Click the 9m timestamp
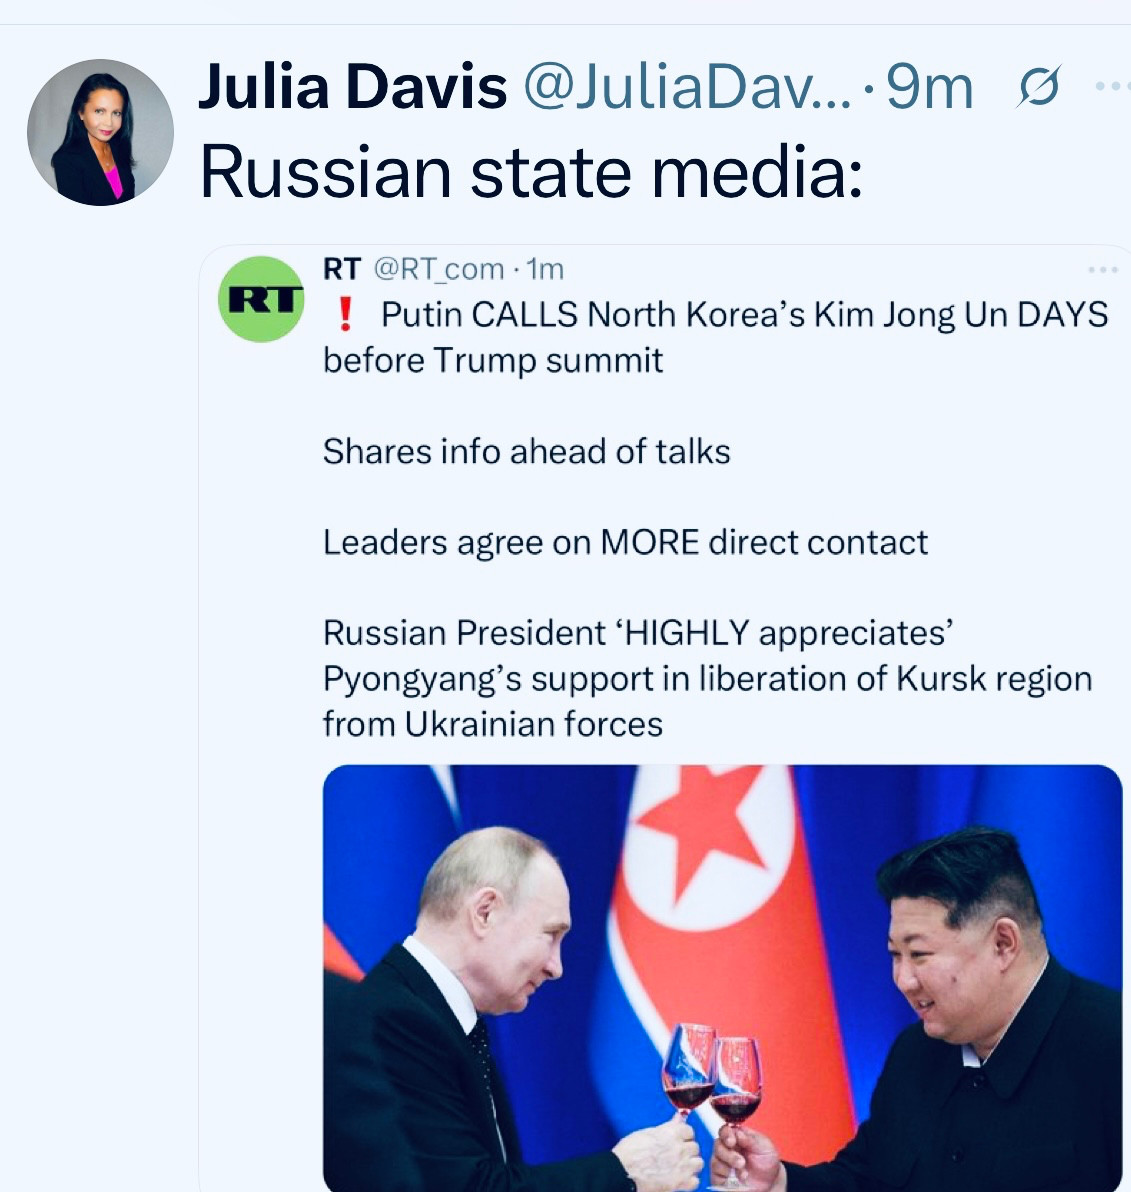 point(930,87)
